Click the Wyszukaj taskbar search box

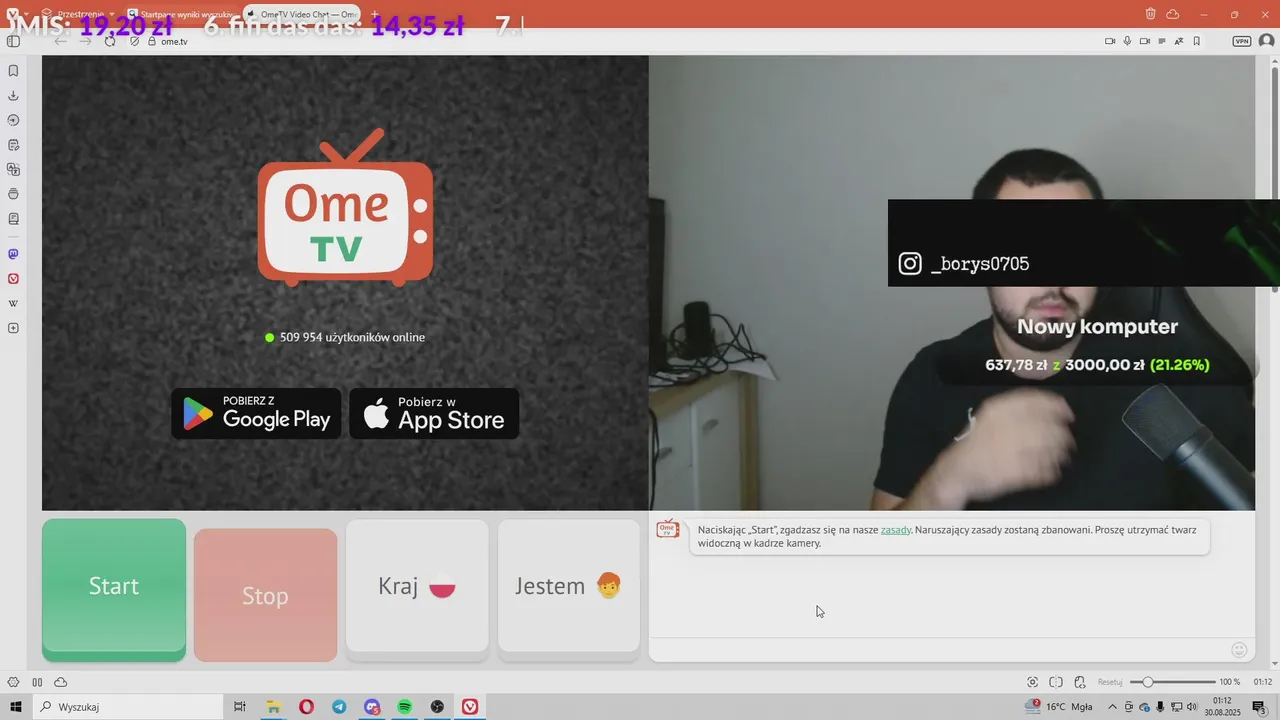pyautogui.click(x=128, y=707)
